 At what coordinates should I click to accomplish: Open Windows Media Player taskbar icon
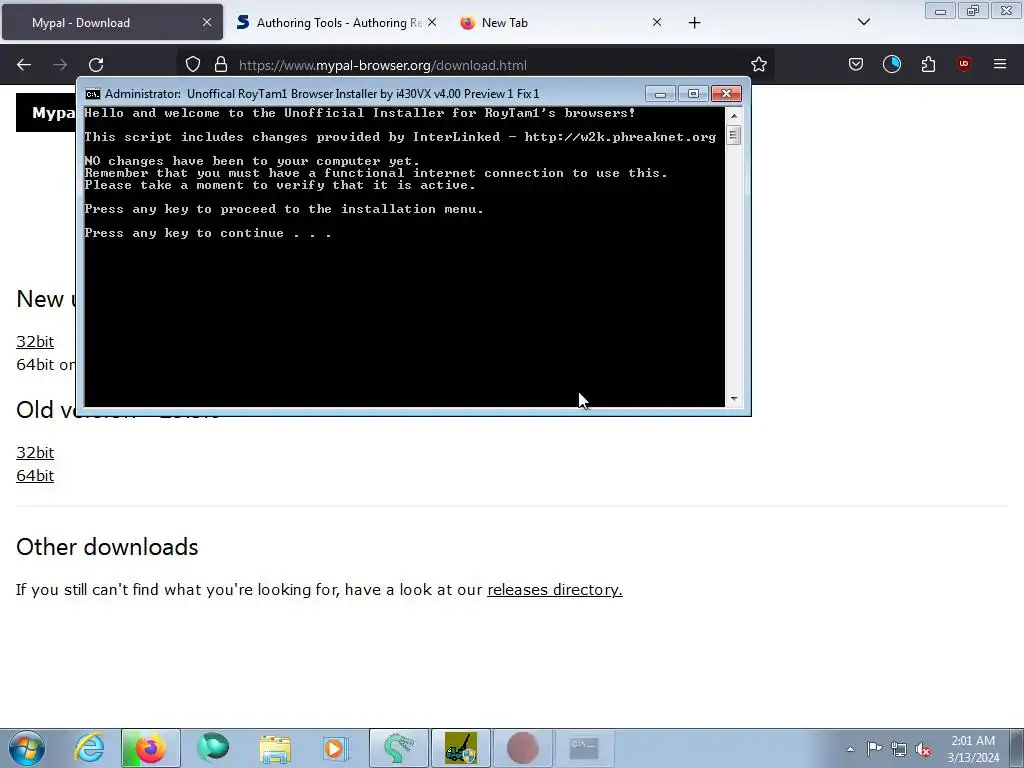(x=336, y=748)
